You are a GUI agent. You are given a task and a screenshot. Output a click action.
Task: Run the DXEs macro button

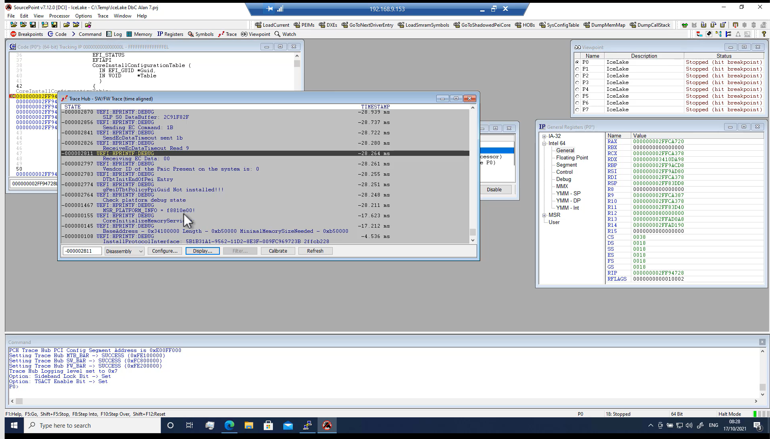pos(328,25)
